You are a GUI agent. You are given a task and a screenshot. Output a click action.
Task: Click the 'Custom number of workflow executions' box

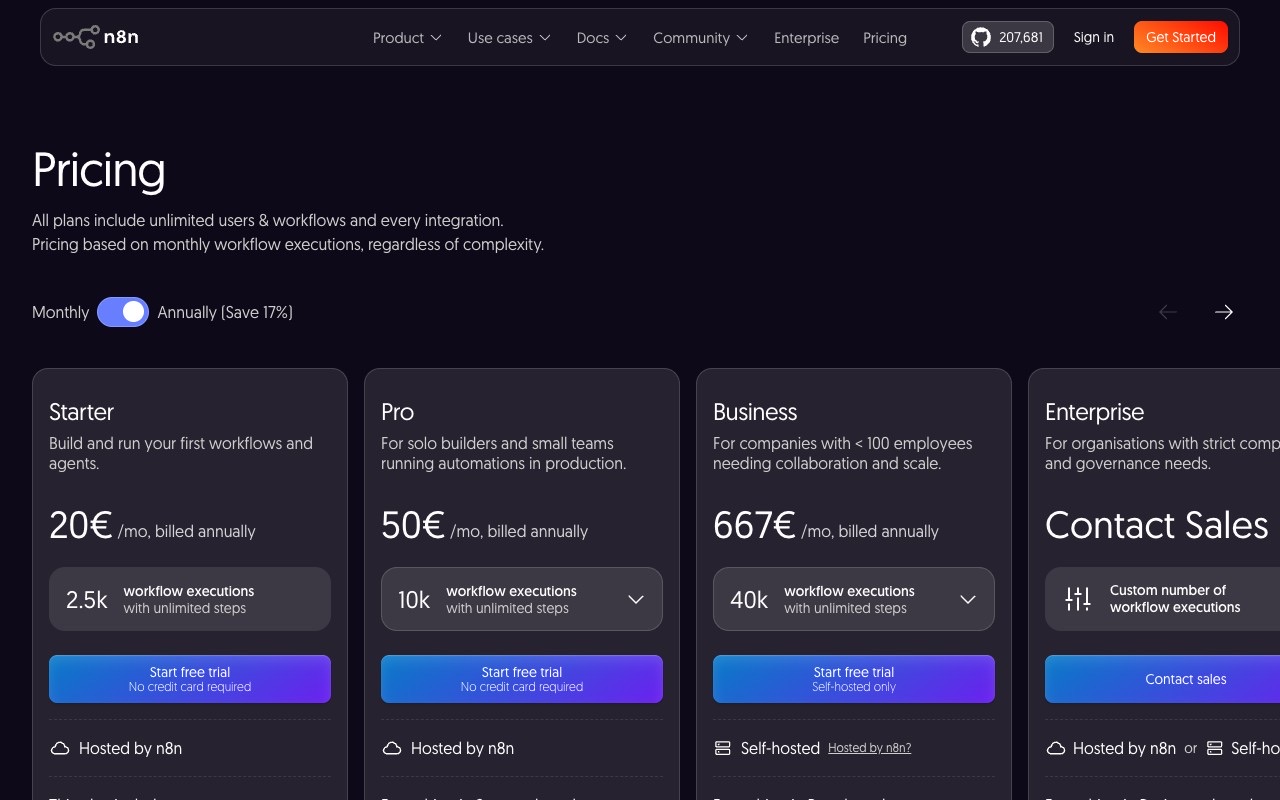pos(1162,599)
